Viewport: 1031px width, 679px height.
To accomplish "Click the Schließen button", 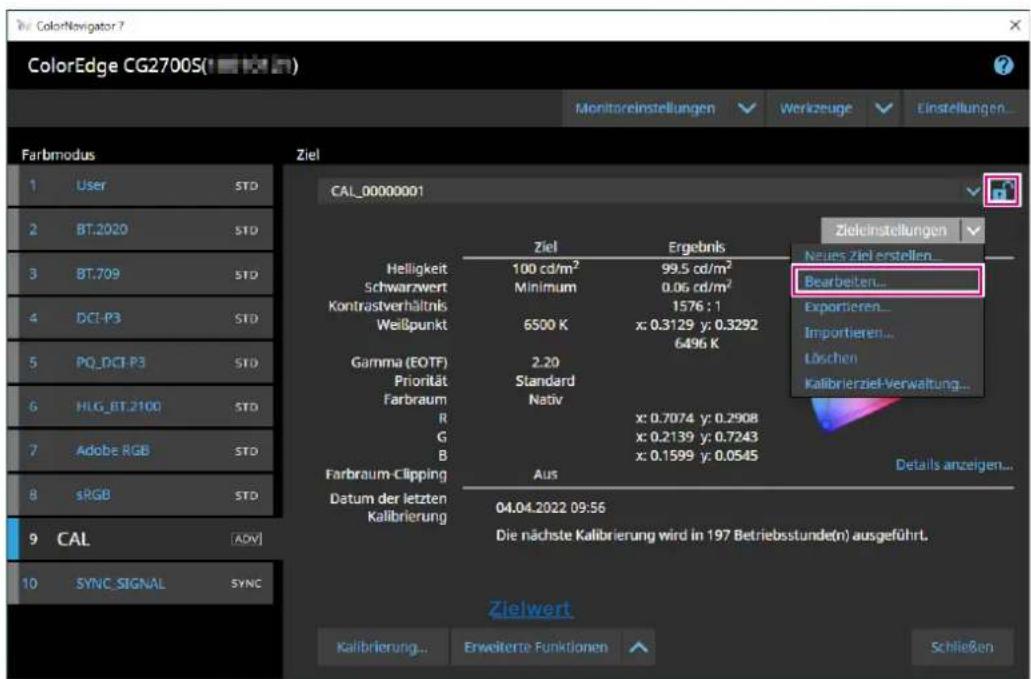I will click(962, 647).
